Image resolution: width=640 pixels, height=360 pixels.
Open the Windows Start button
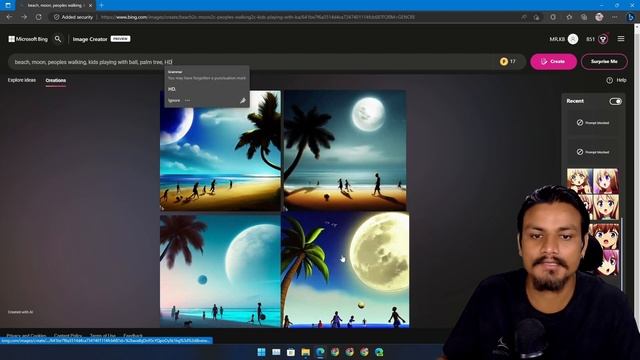tap(261, 352)
